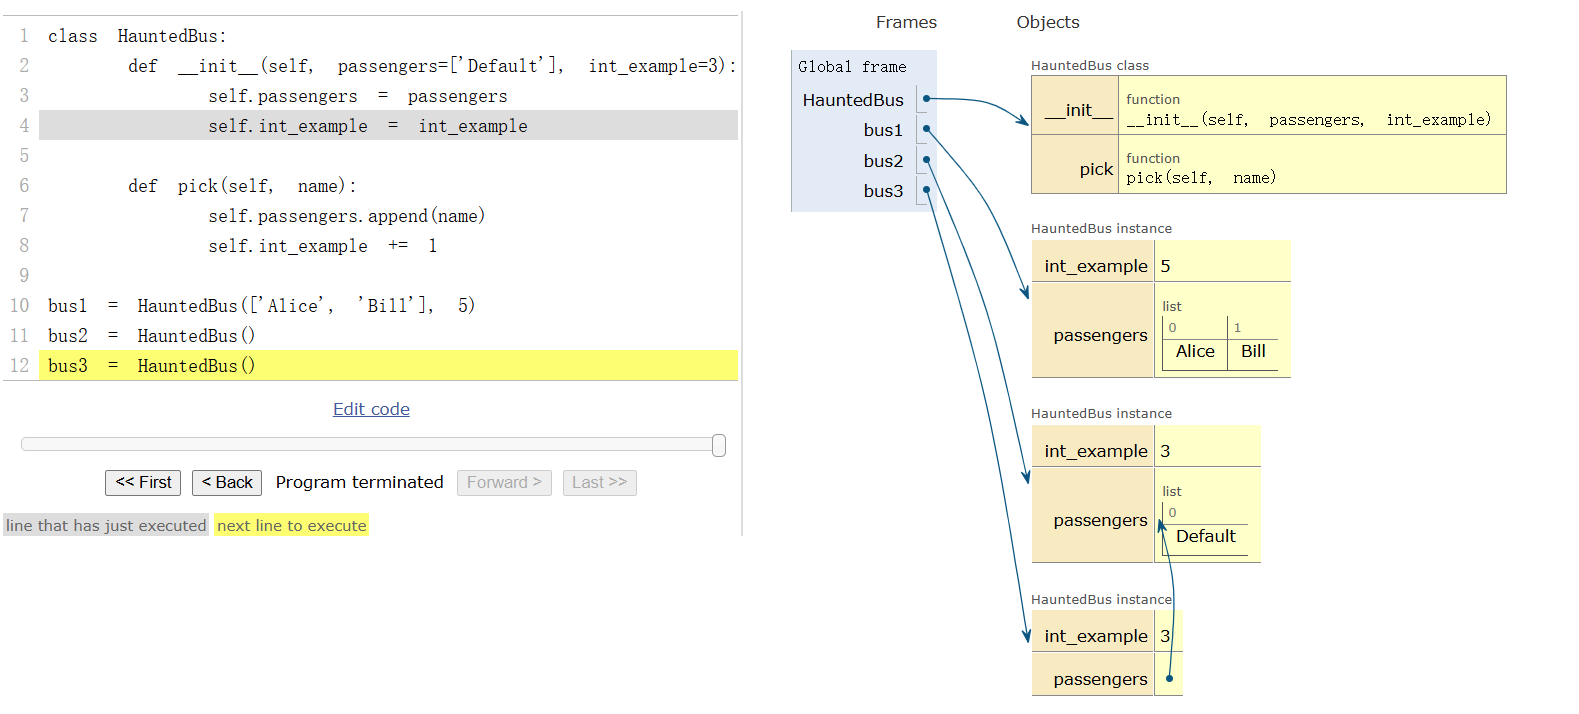
Task: Click the HauntedBus variable in Global frame
Action: (853, 100)
